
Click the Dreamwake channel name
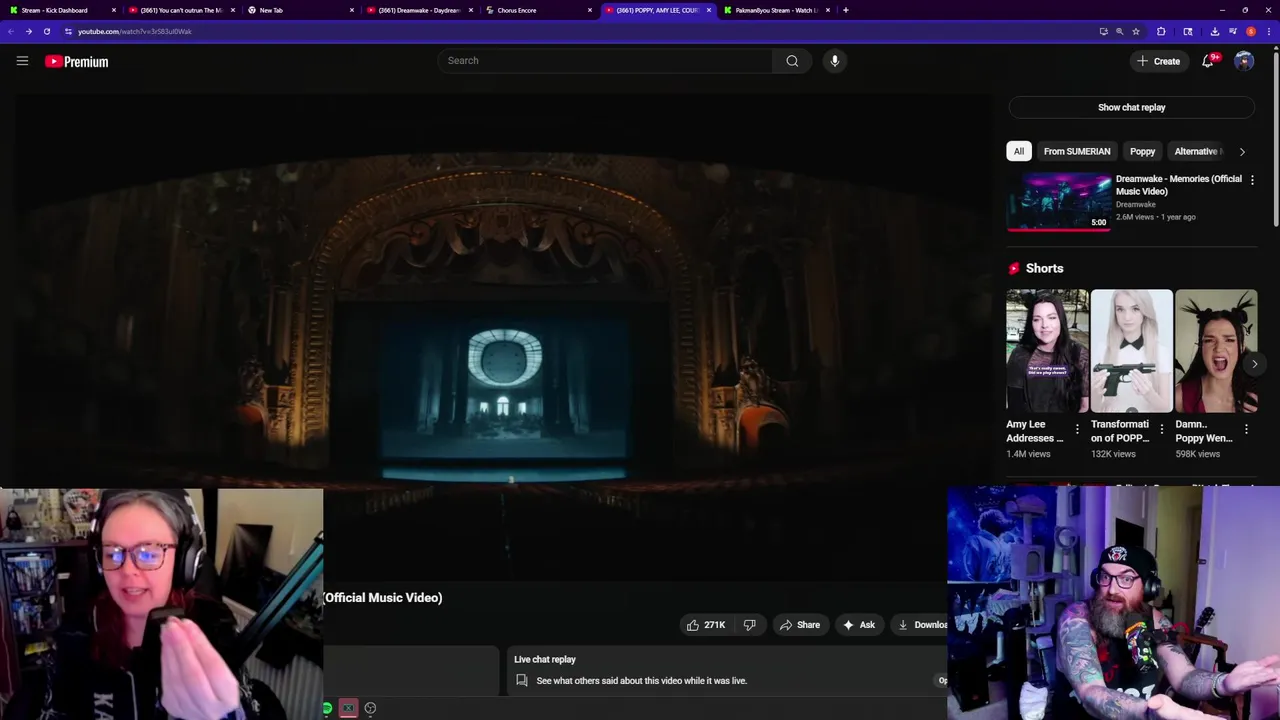[x=1135, y=204]
